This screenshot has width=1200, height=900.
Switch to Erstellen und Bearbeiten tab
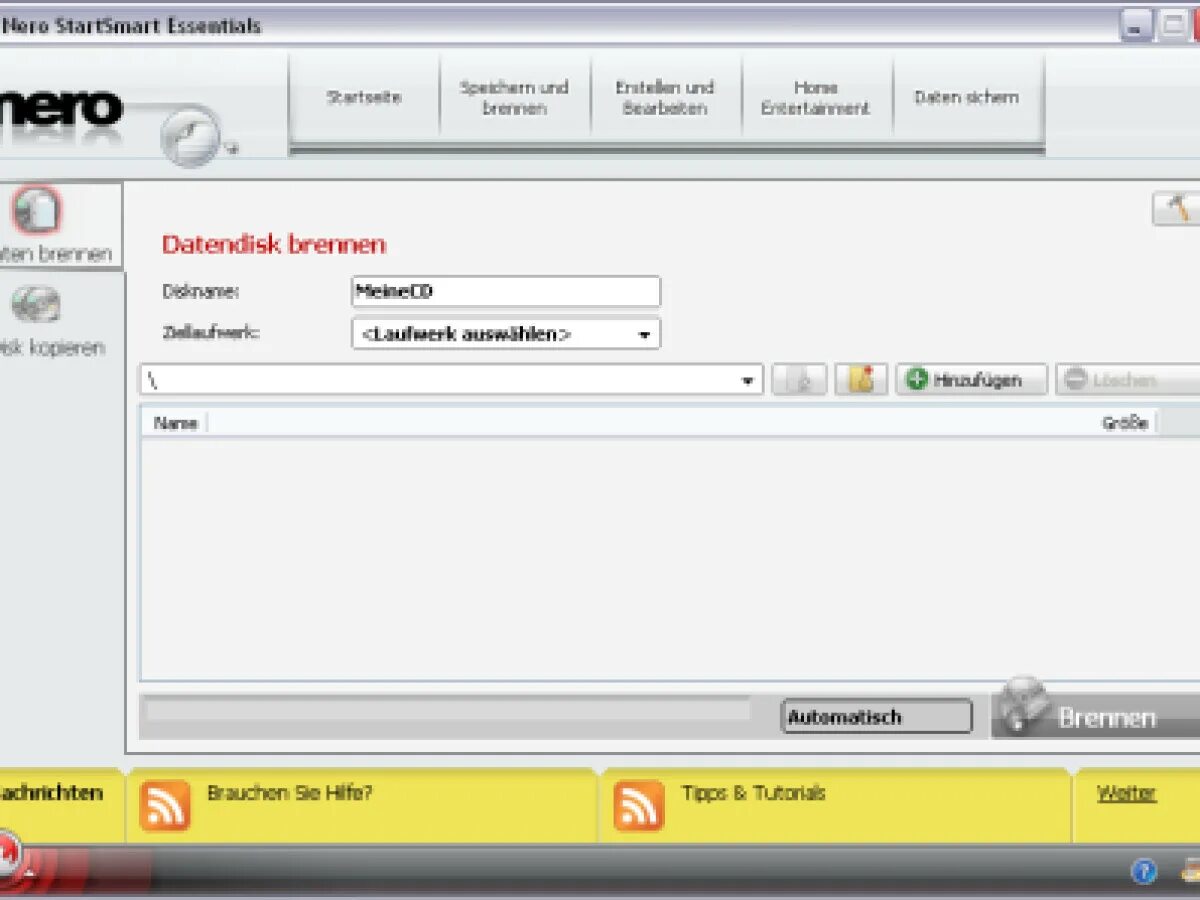click(x=665, y=98)
